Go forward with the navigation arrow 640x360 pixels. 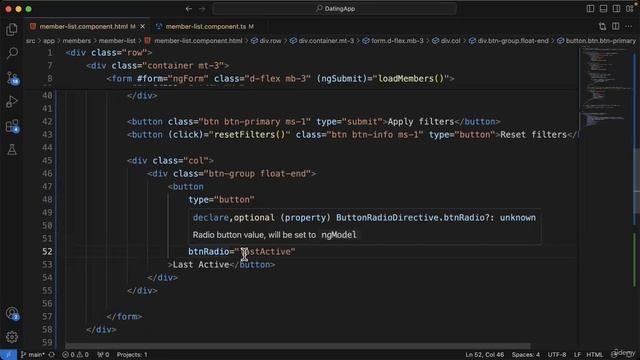coord(202,9)
